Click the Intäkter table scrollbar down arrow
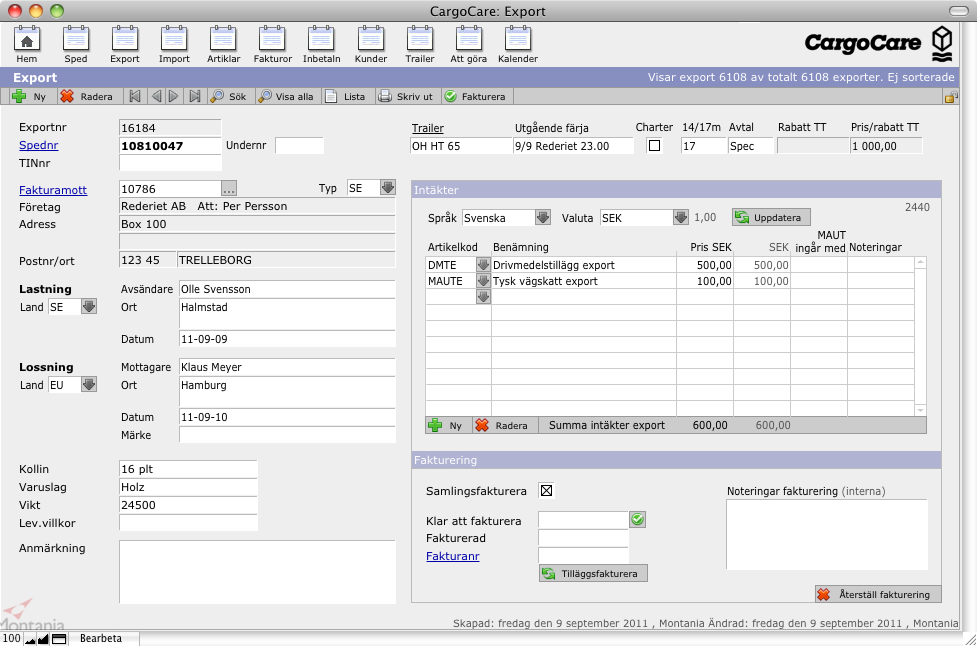The width and height of the screenshot is (977, 646). tap(920, 411)
